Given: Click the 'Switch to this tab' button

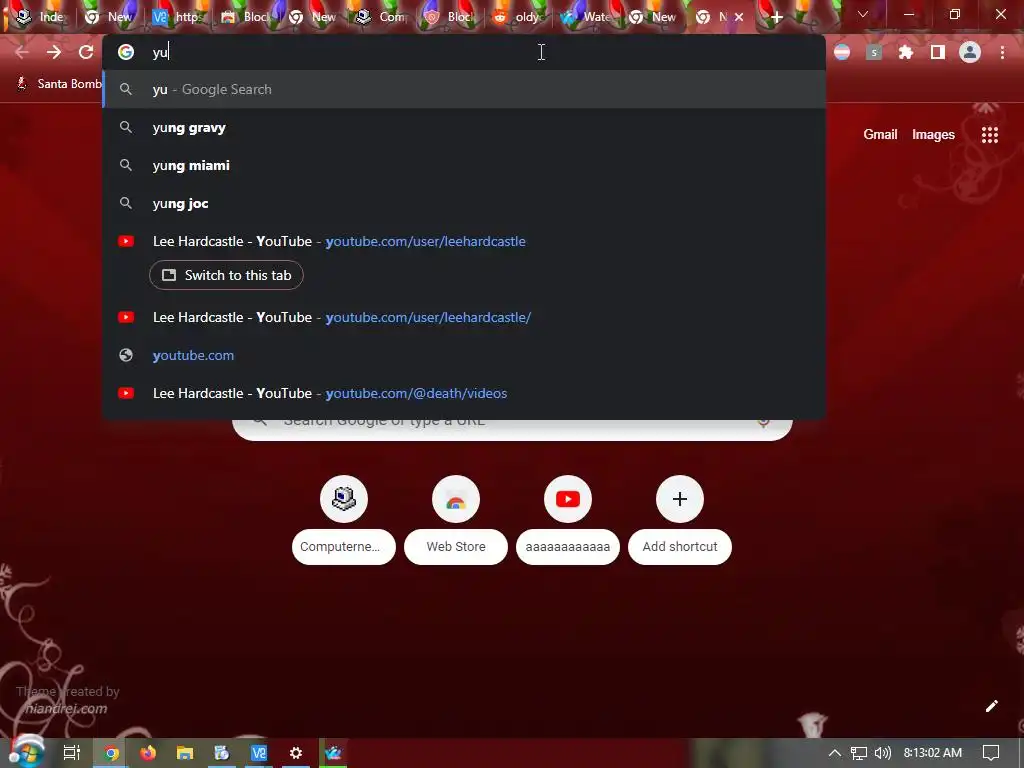Looking at the screenshot, I should tap(226, 275).
